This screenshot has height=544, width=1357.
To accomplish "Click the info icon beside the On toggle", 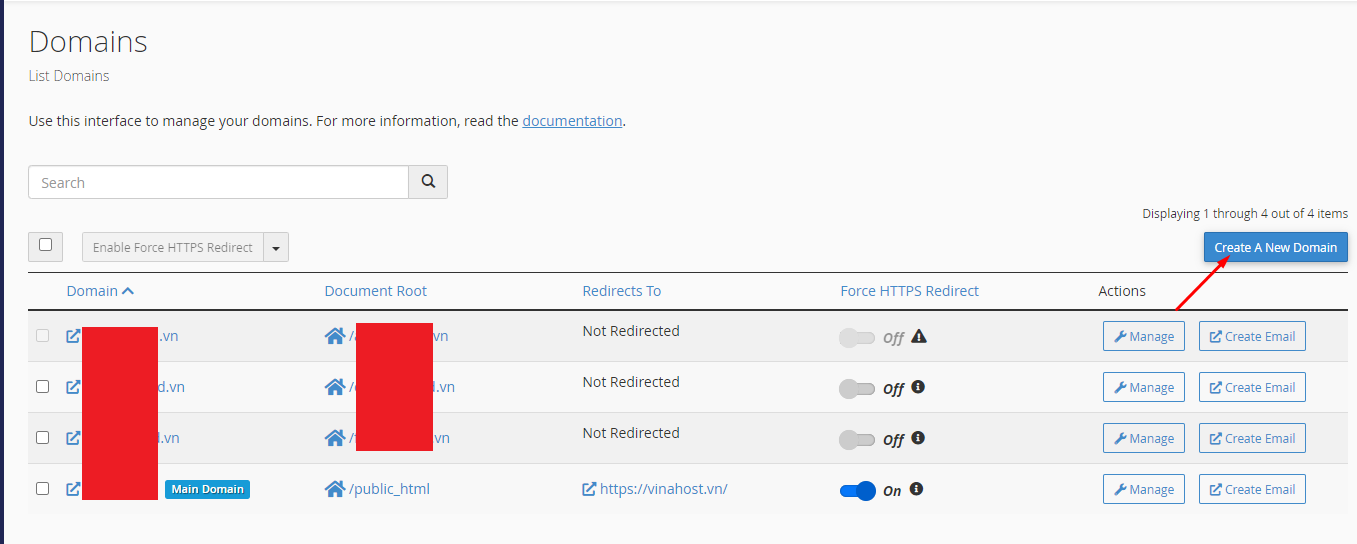I will click(916, 489).
